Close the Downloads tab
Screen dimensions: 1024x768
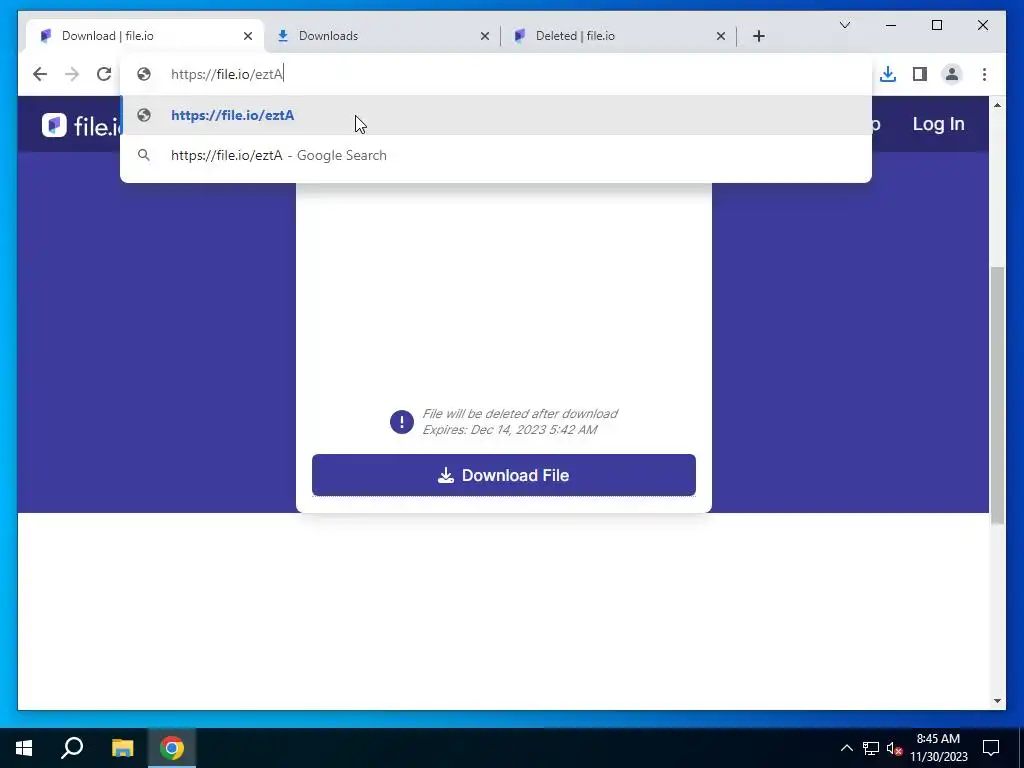coord(485,36)
